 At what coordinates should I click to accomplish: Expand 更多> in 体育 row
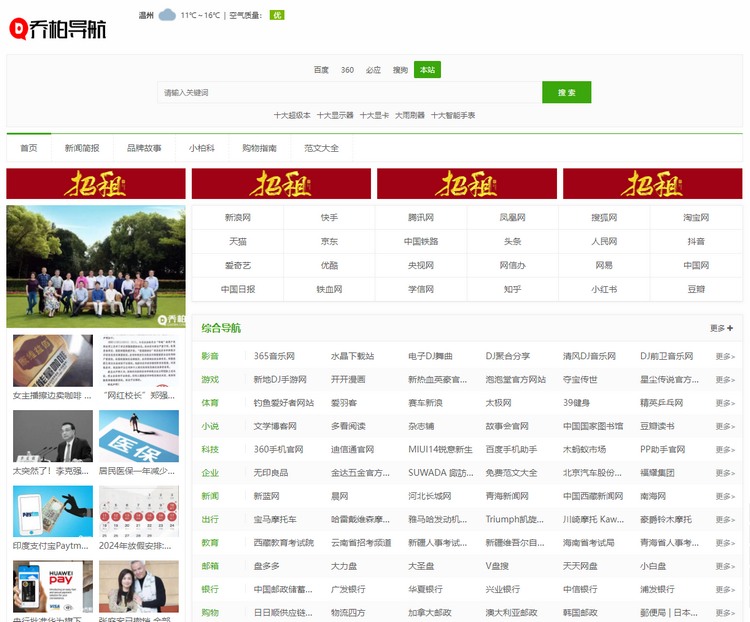pyautogui.click(x=725, y=403)
